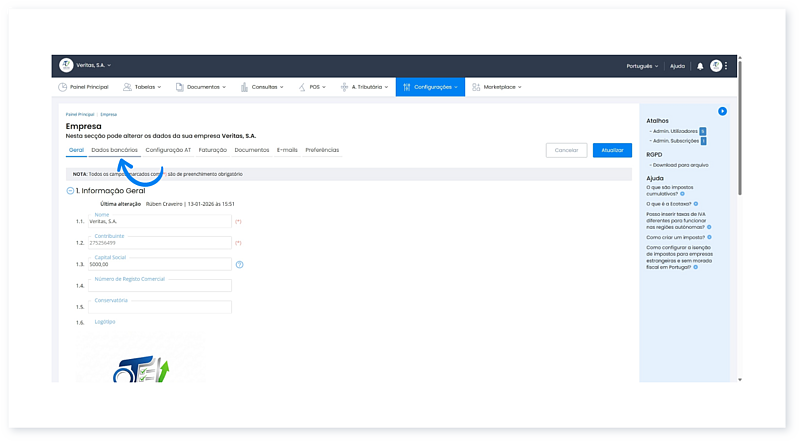Open the three-dot user options menu
This screenshot has width=800, height=442.
(726, 65)
